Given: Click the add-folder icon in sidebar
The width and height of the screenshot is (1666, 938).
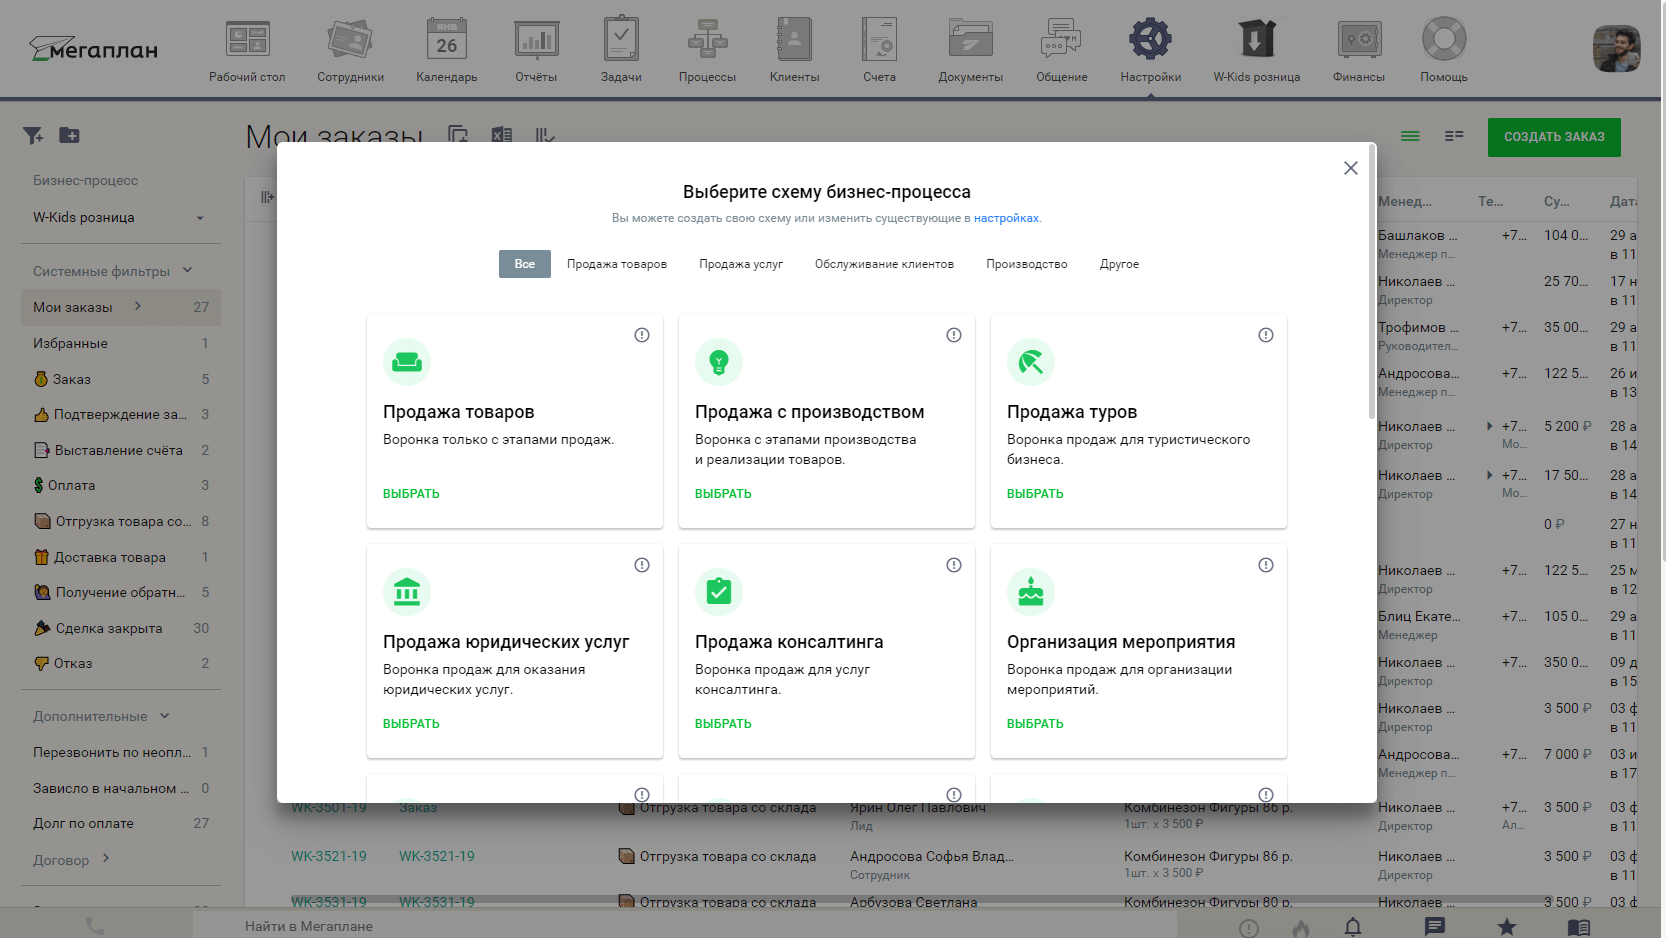Looking at the screenshot, I should (69, 135).
